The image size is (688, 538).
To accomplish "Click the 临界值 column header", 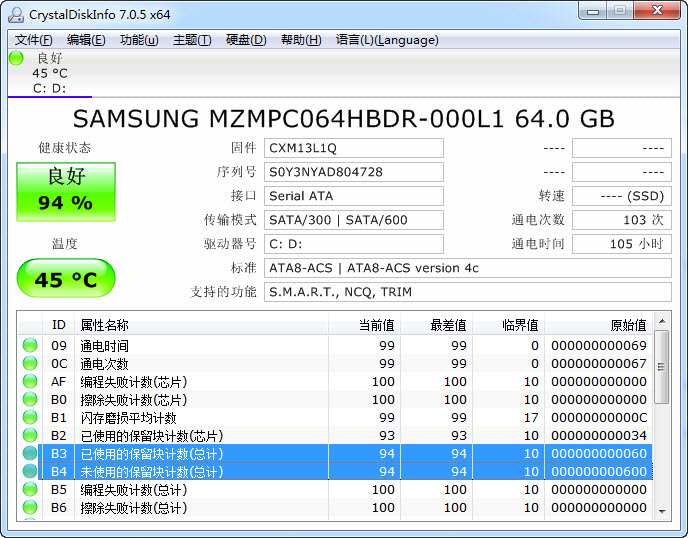I will click(509, 325).
